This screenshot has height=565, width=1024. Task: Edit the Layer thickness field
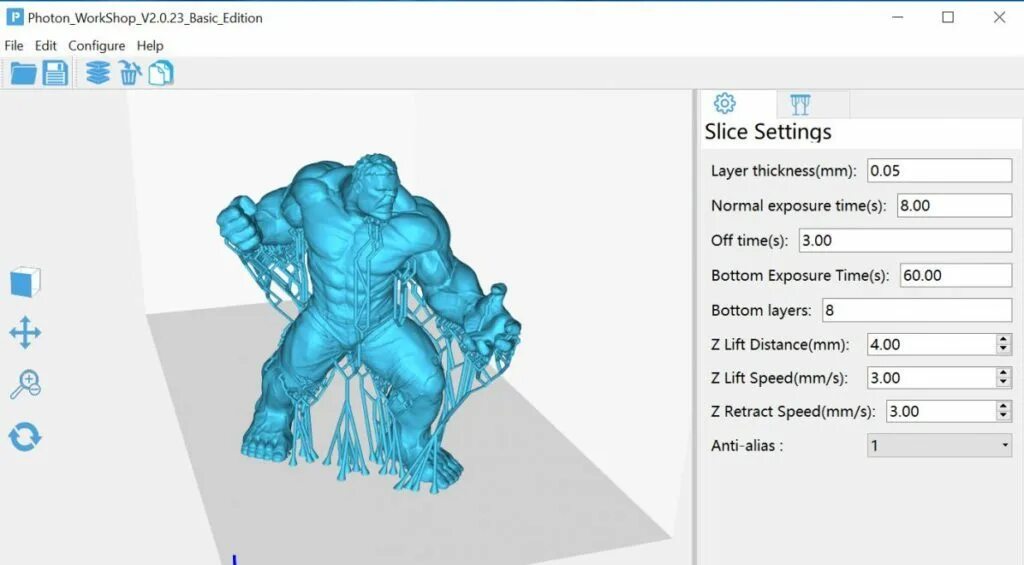click(x=939, y=170)
